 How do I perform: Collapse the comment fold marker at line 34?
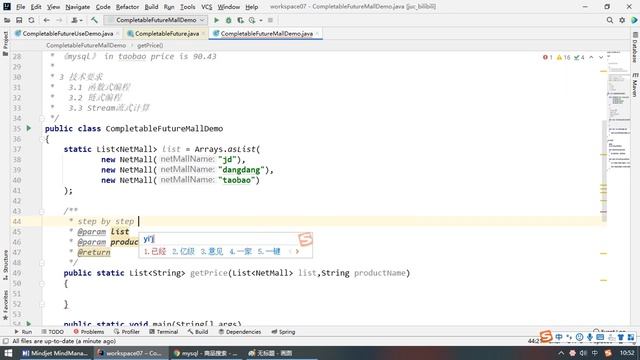[42, 118]
